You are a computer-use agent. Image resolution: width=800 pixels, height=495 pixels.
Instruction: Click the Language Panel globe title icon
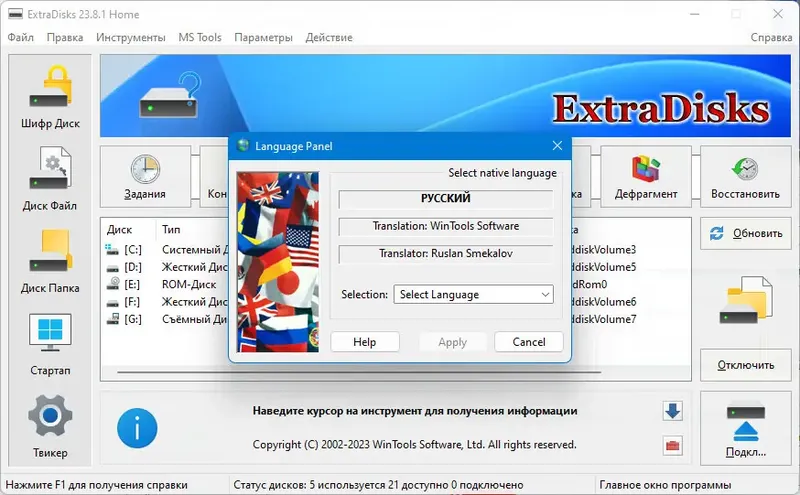(242, 145)
